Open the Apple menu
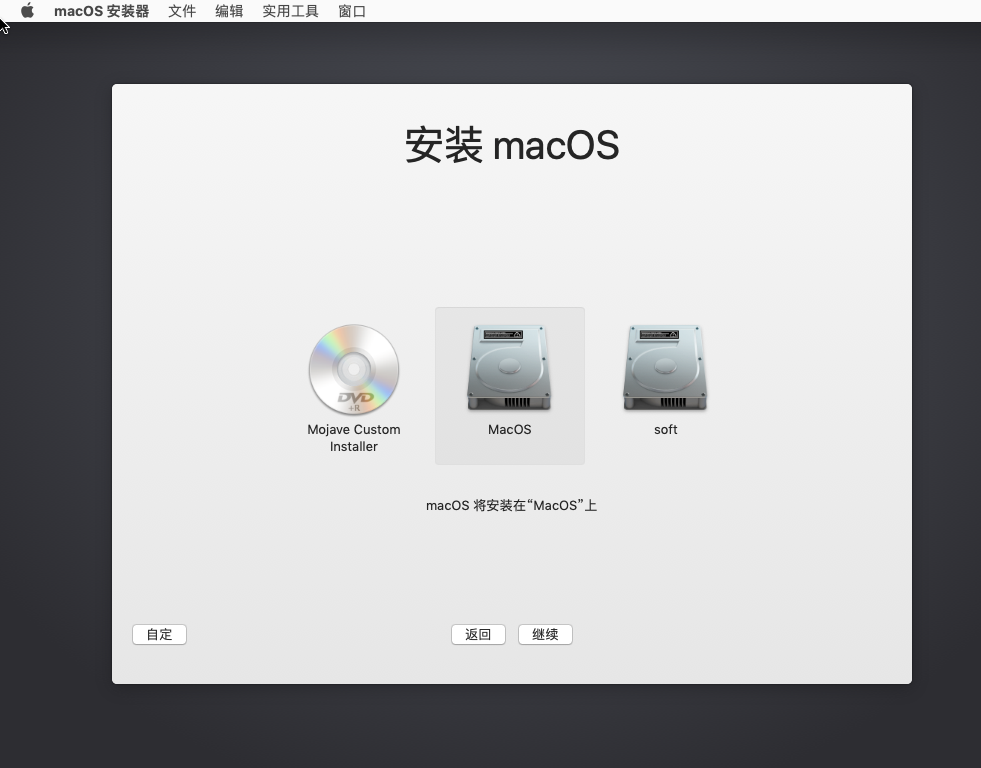This screenshot has height=768, width=981. click(27, 11)
